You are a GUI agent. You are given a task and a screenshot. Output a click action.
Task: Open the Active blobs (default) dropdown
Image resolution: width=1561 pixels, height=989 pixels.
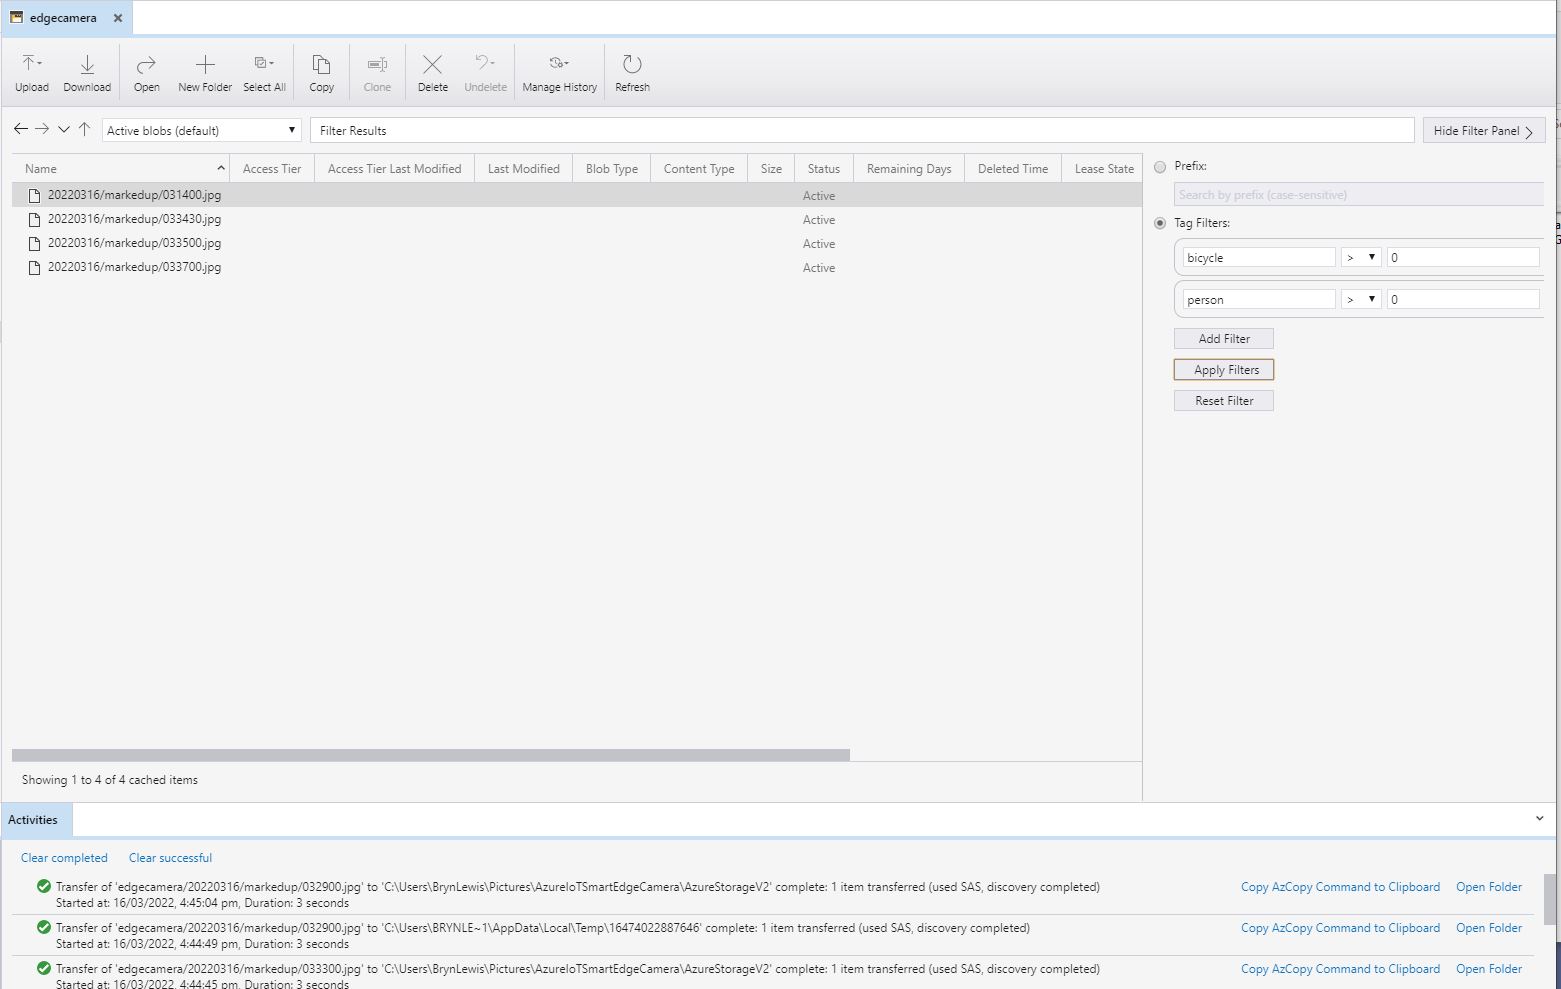pyautogui.click(x=201, y=131)
